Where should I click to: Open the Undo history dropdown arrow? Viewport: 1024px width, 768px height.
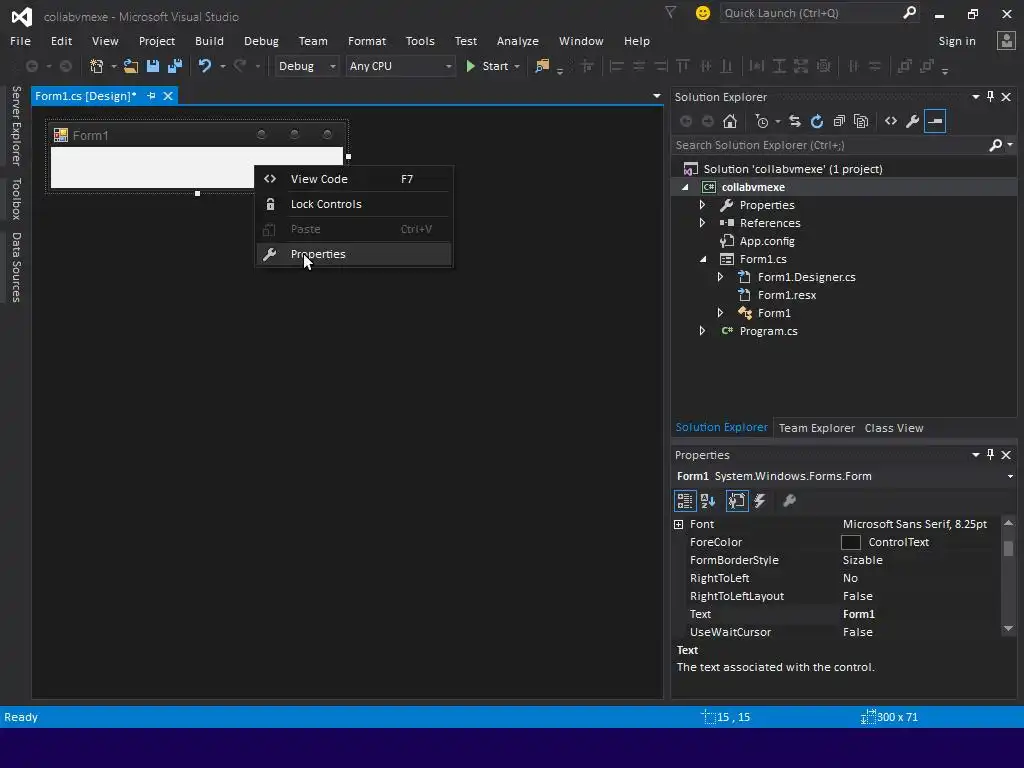223,67
